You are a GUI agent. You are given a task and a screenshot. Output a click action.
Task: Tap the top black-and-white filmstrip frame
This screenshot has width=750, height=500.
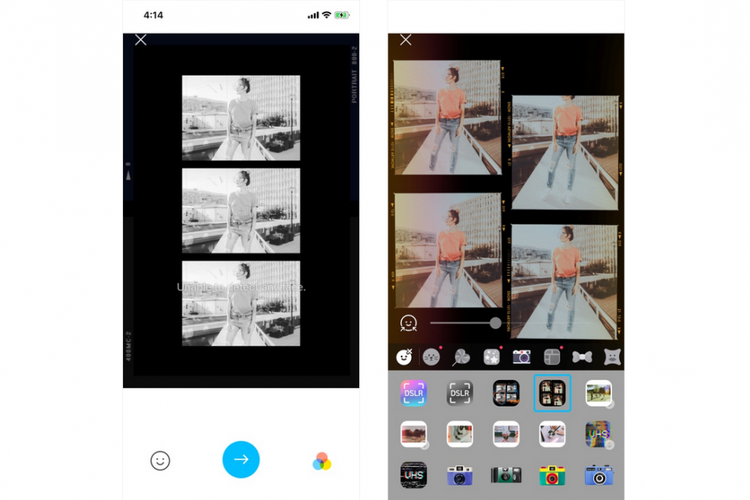(x=241, y=118)
